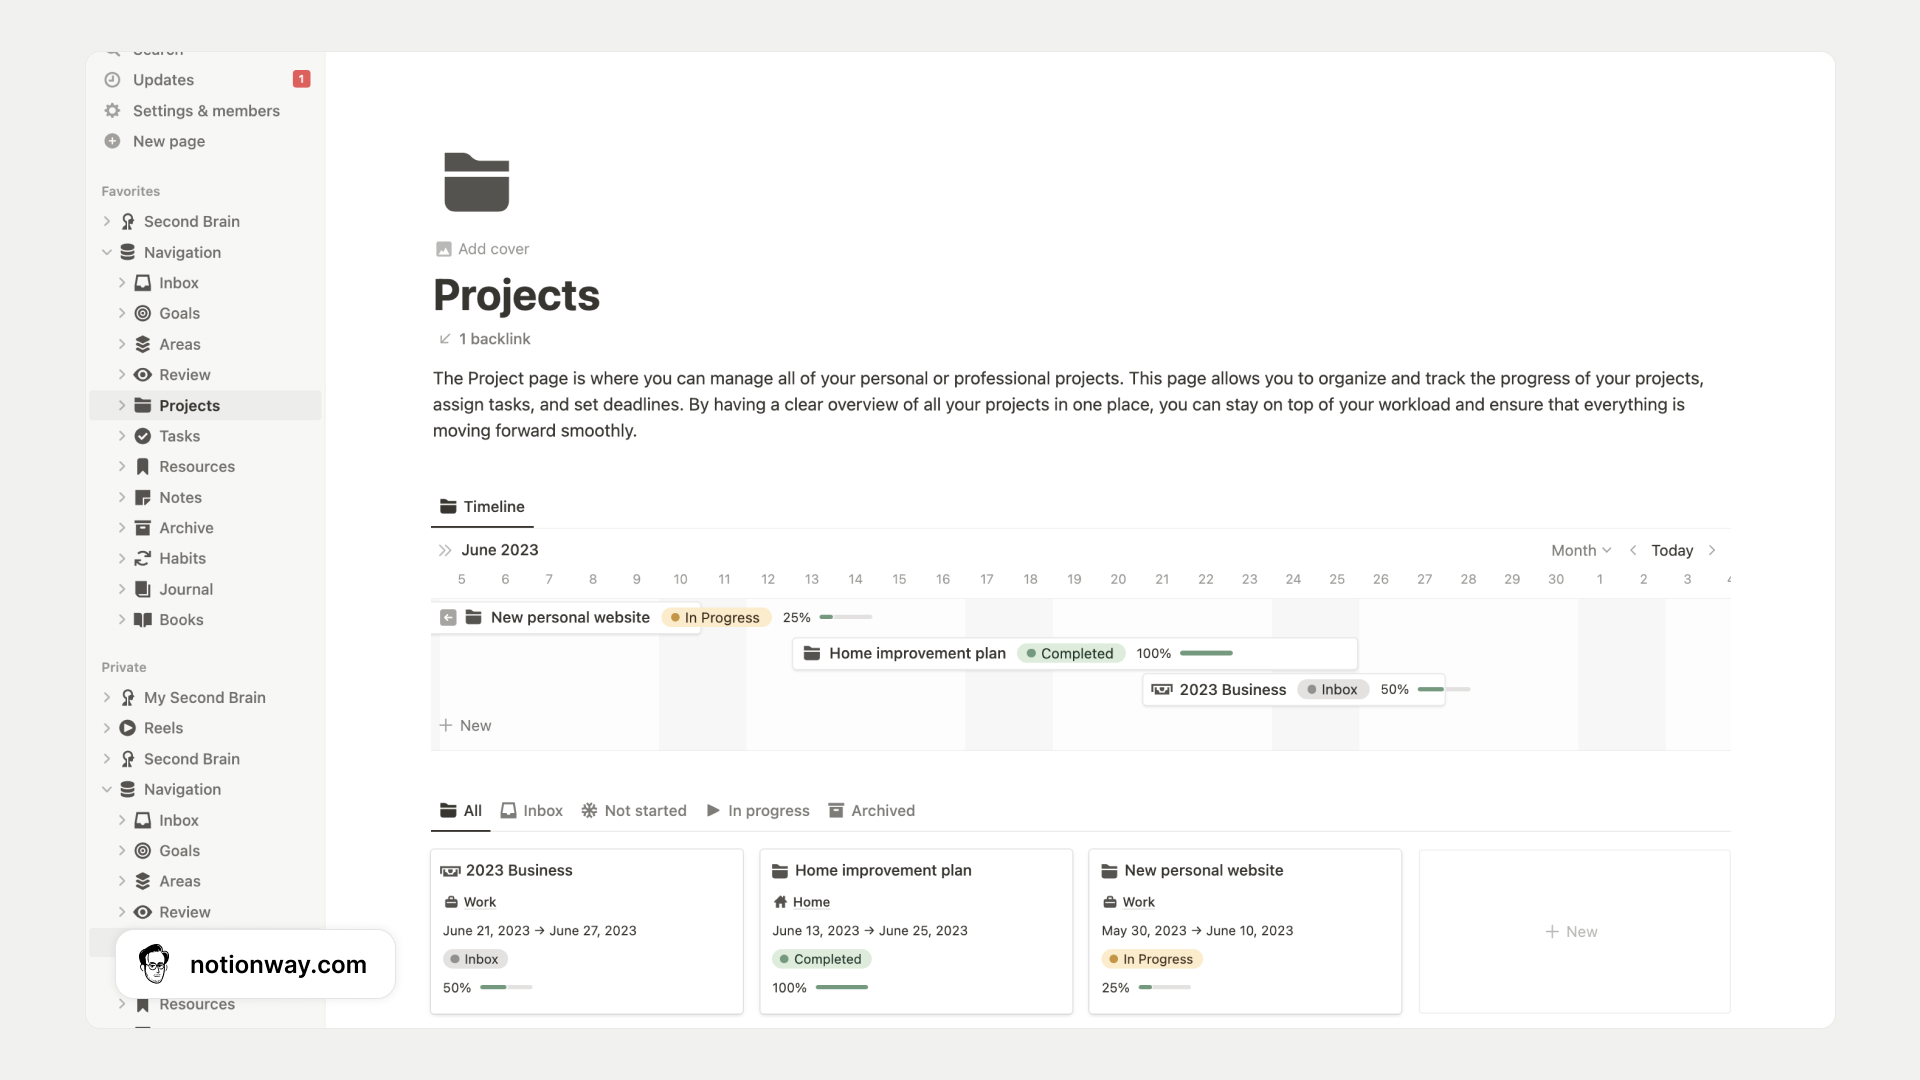Click the Habits icon in the sidebar
1920x1080 pixels.
pos(143,558)
